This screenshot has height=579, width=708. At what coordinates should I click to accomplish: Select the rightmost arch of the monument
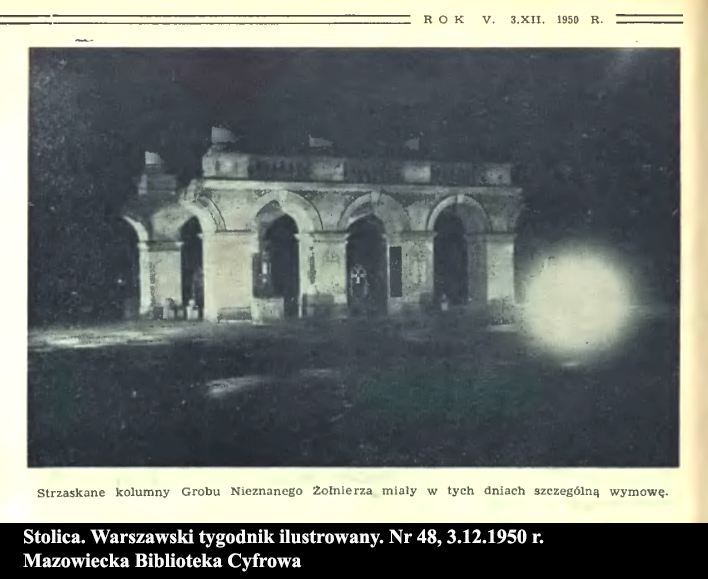coord(449,258)
